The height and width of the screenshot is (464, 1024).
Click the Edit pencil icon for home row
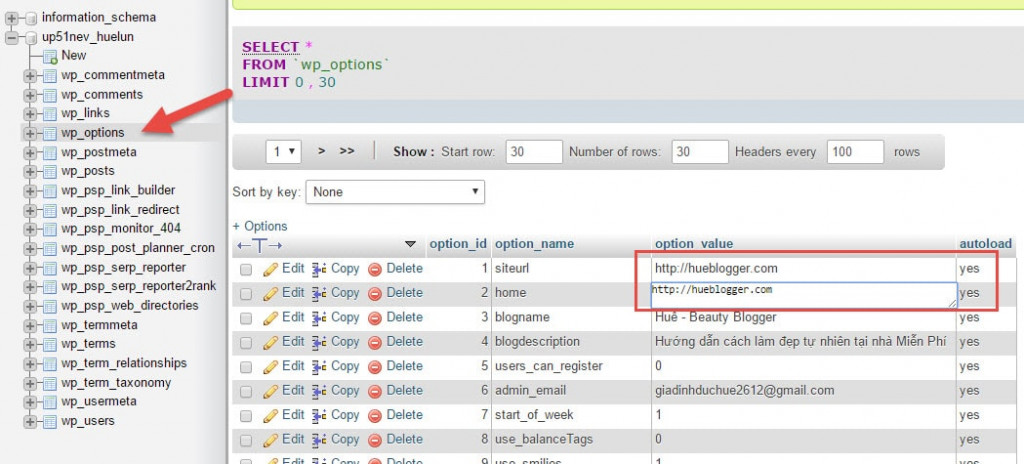[x=270, y=293]
